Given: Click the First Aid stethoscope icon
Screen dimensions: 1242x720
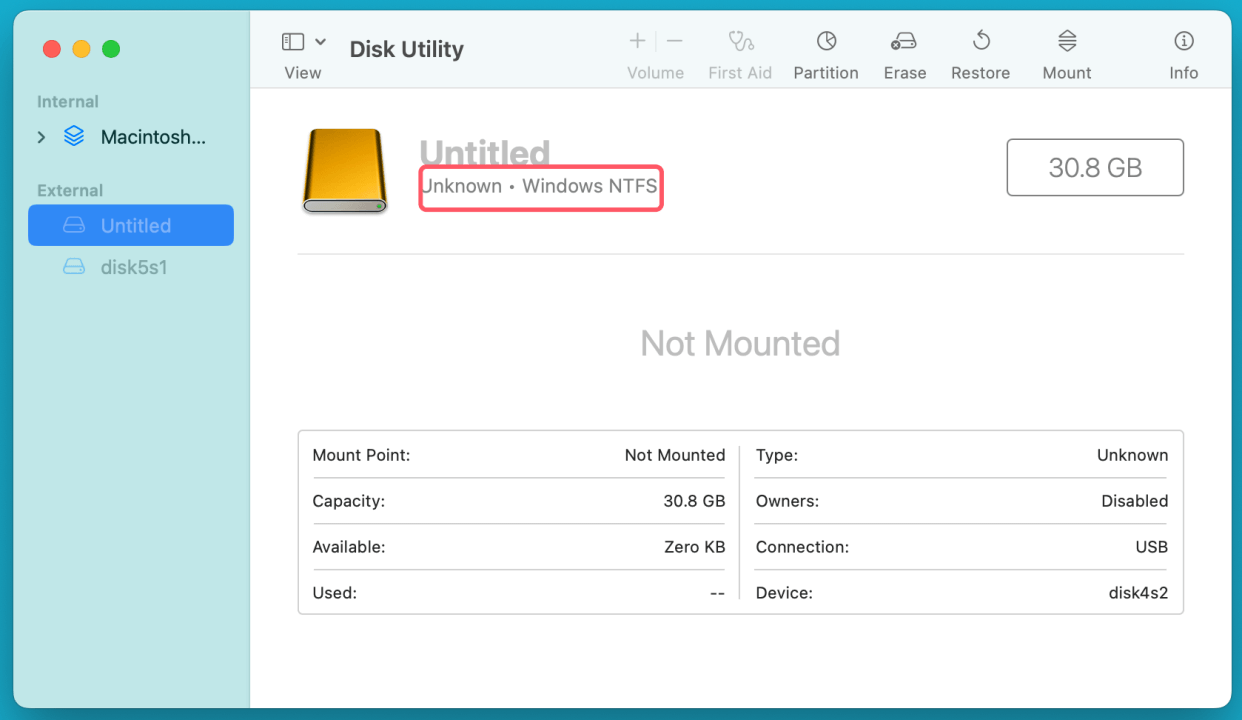Looking at the screenshot, I should 740,41.
